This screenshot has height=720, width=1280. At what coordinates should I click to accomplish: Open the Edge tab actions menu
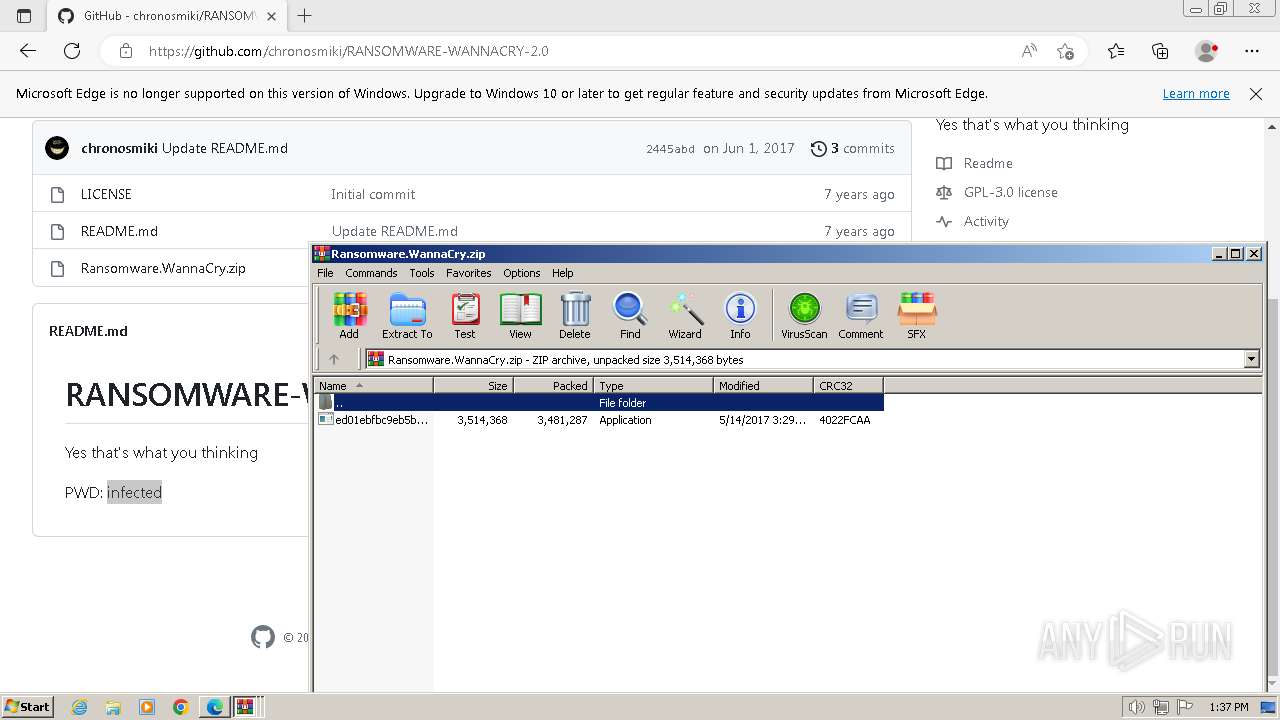pyautogui.click(x=24, y=16)
